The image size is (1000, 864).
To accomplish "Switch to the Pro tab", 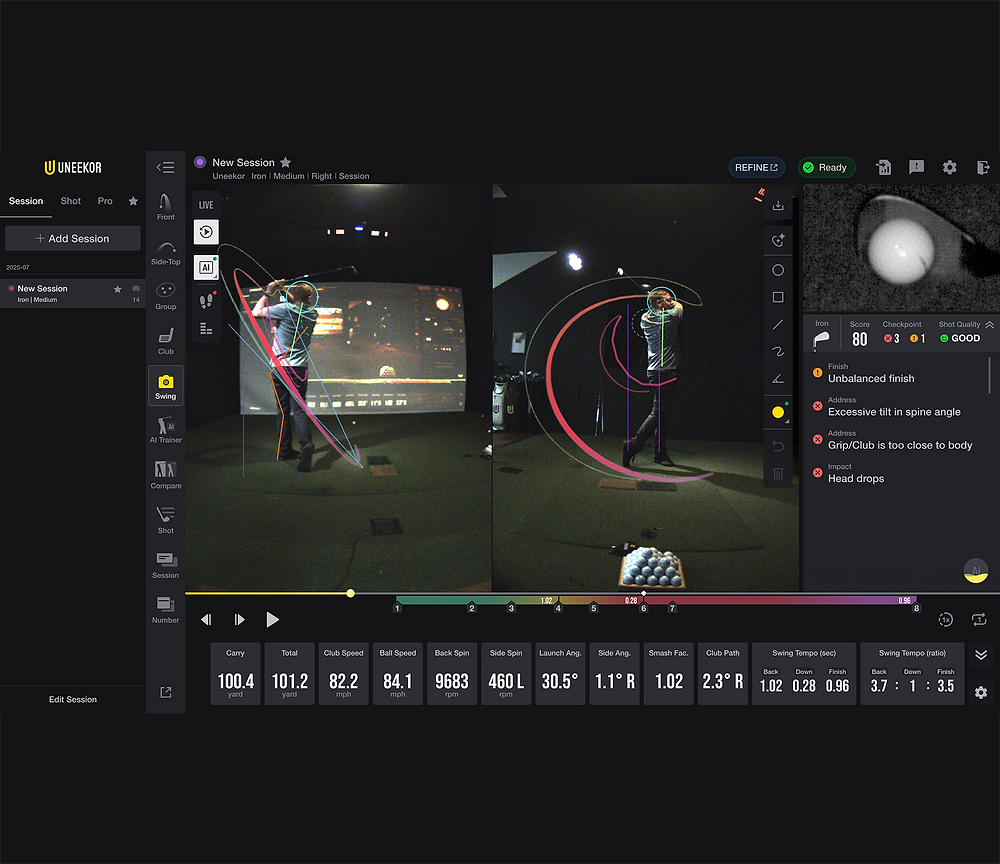I will (x=105, y=201).
